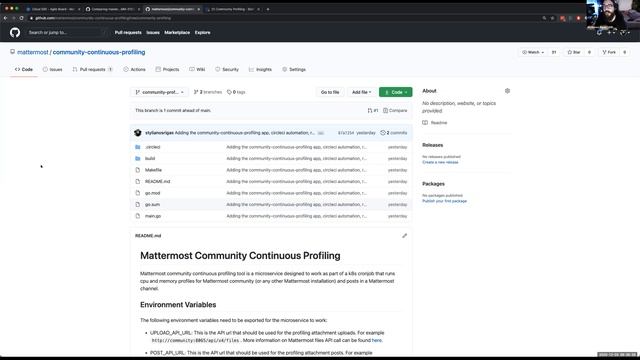640x360 pixels.
Task: Open the Releases heading link
Action: tap(432, 145)
